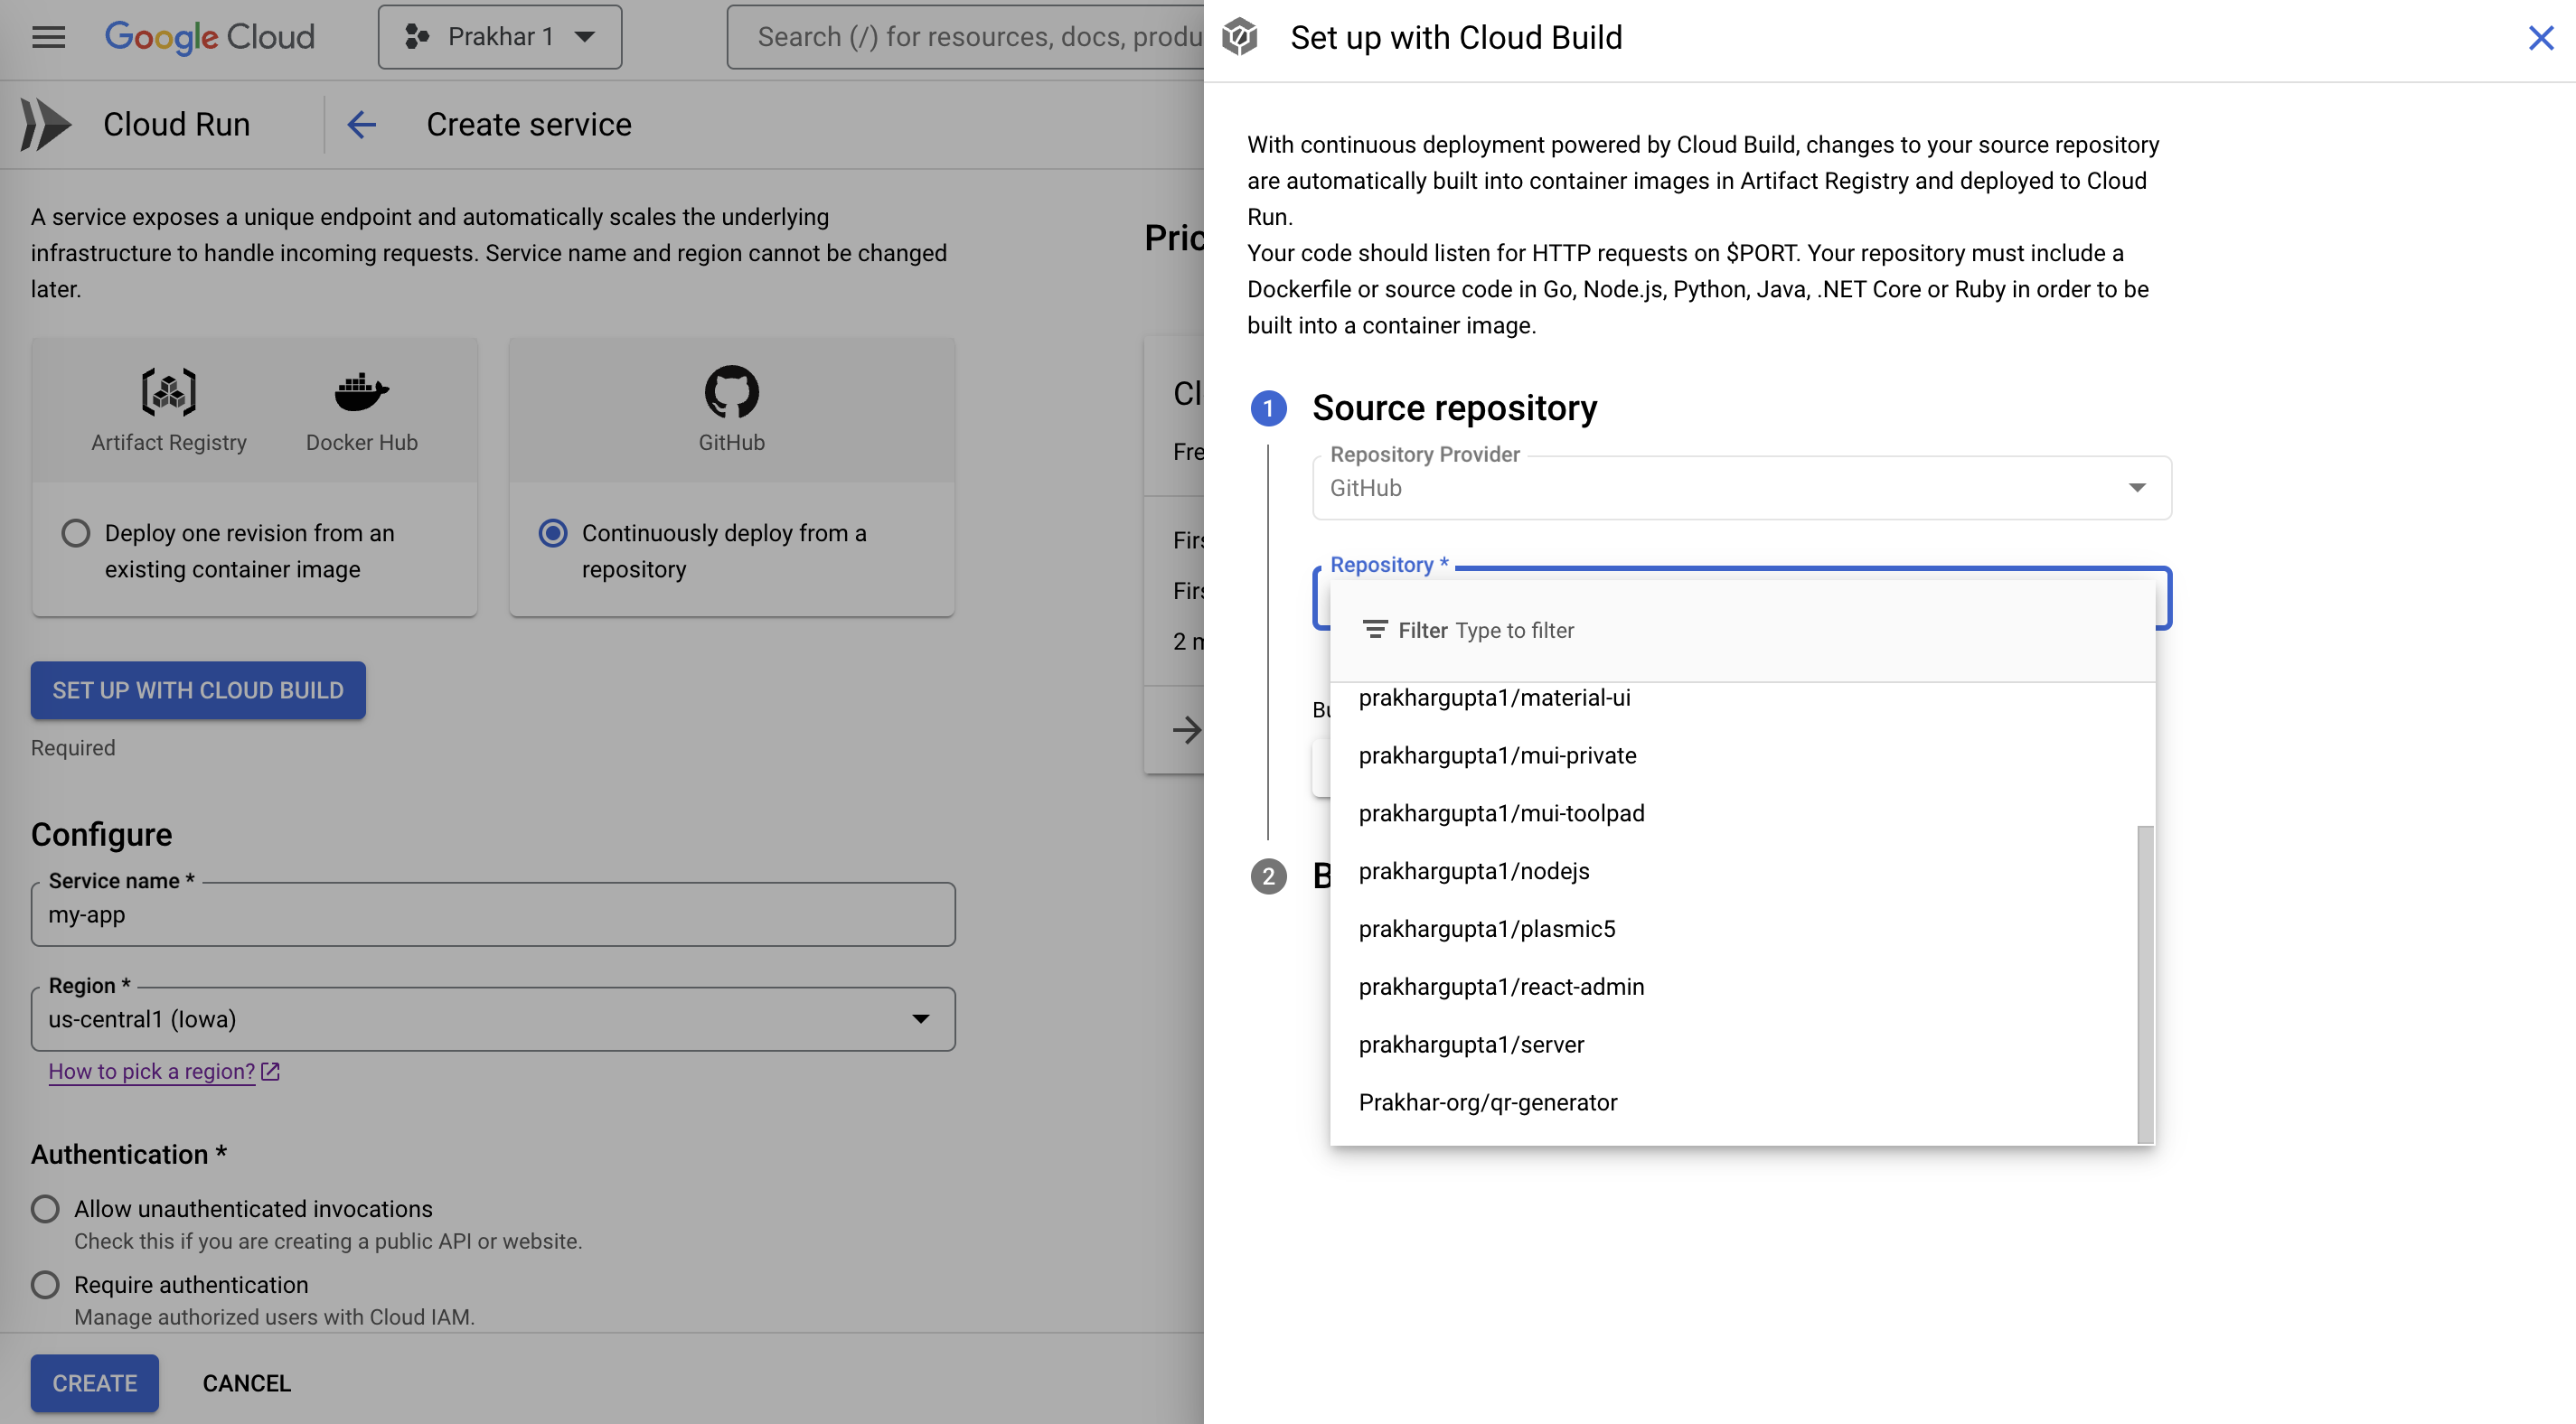This screenshot has height=1424, width=2576.
Task: Choose Prakhar-org/qr-generator repository
Action: coord(1487,1102)
